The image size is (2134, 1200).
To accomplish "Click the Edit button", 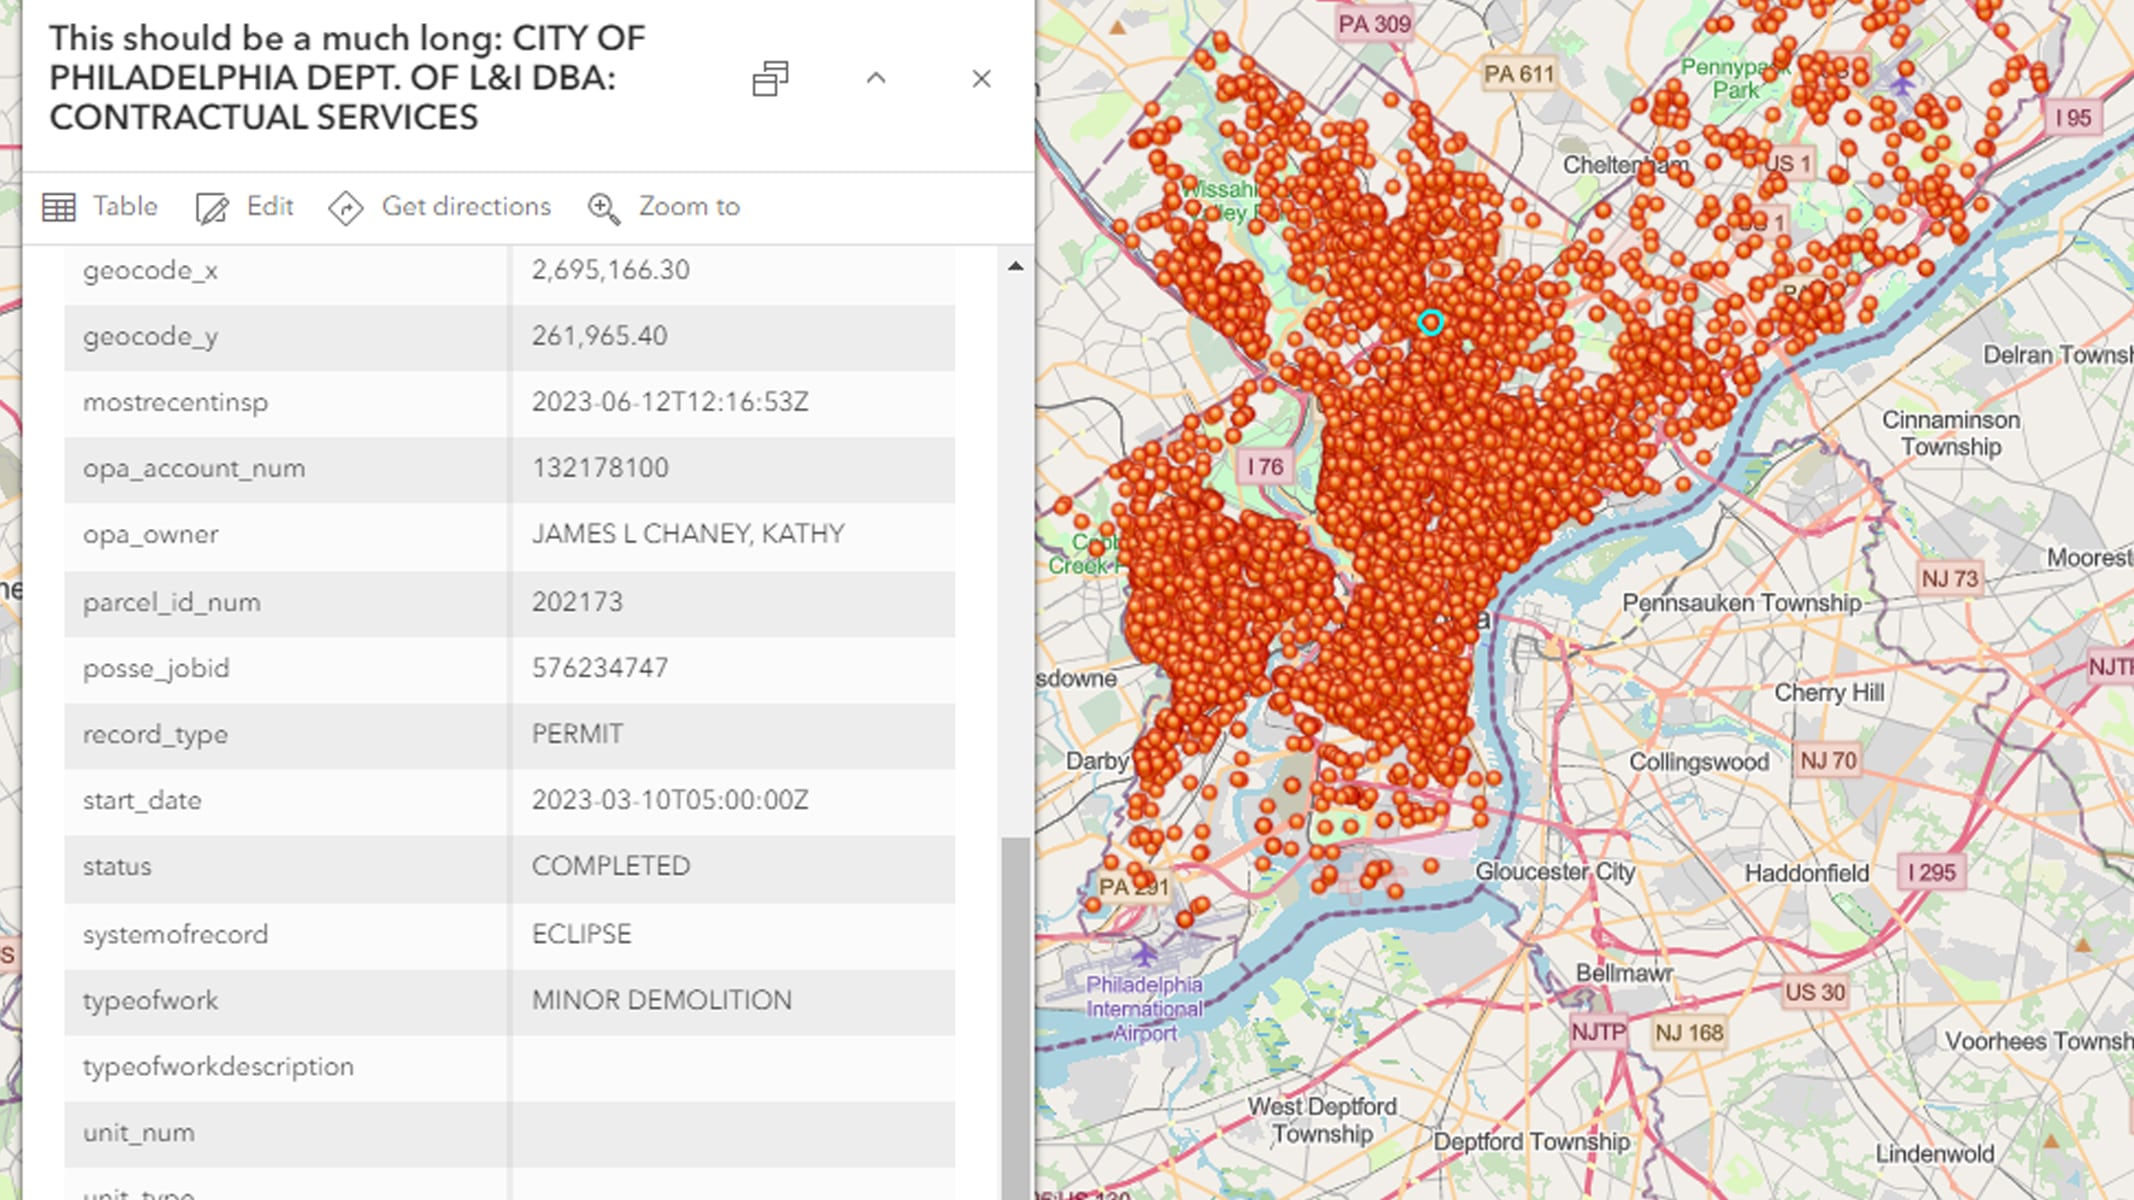I will [x=245, y=207].
